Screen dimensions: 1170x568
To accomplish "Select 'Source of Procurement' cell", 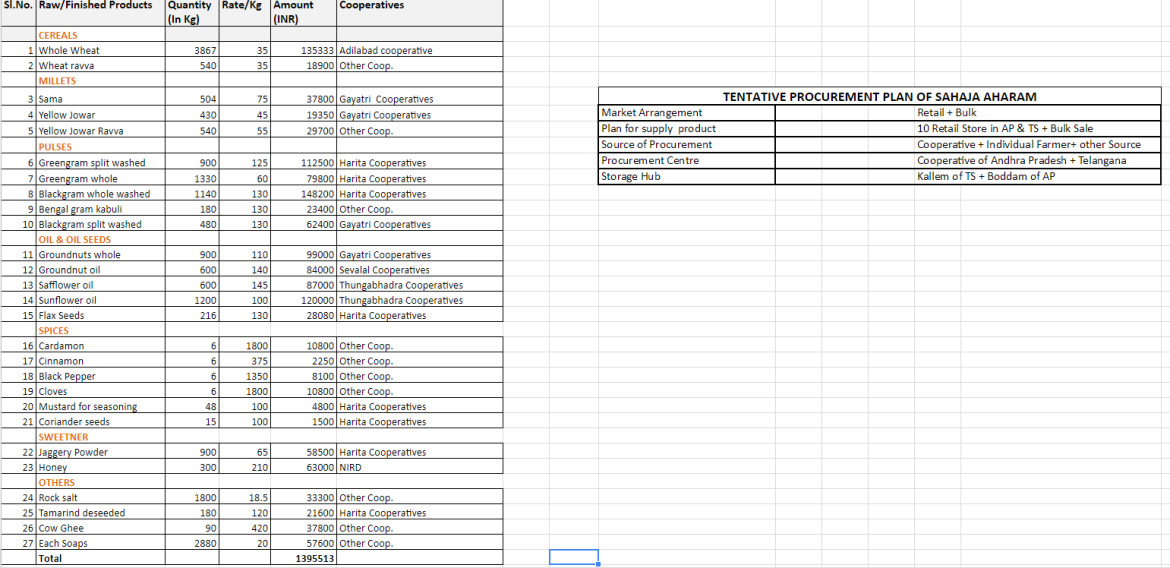I will coord(686,144).
